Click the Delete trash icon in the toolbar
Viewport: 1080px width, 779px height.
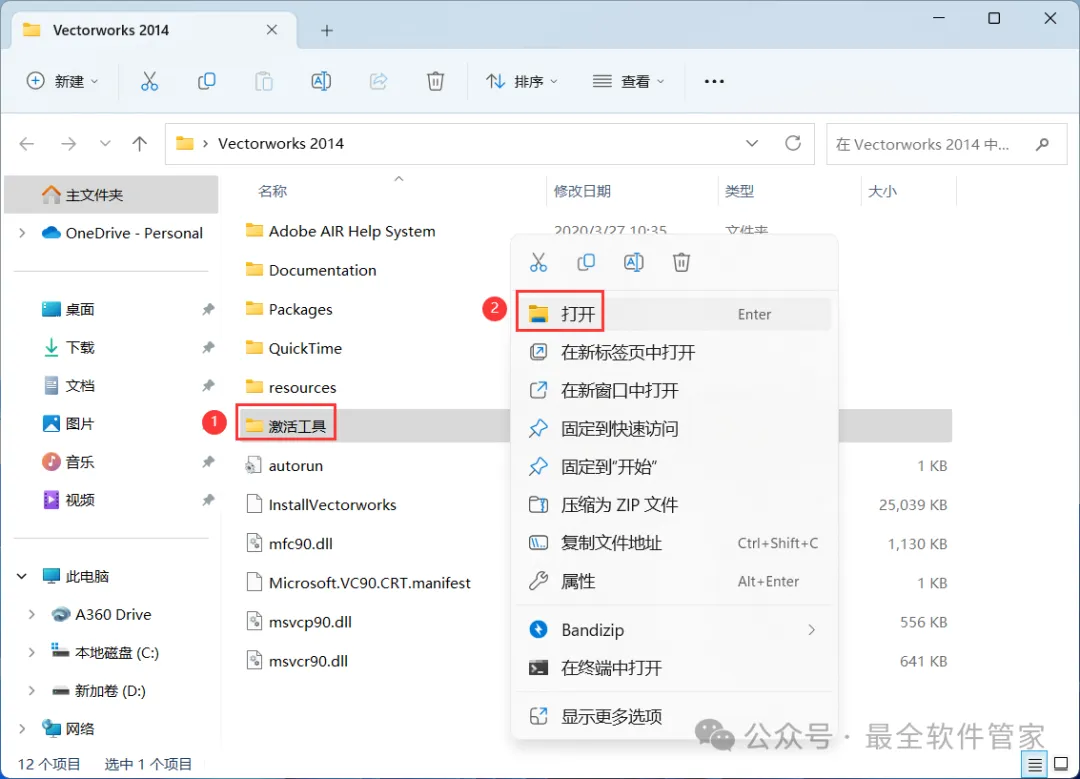pos(435,81)
